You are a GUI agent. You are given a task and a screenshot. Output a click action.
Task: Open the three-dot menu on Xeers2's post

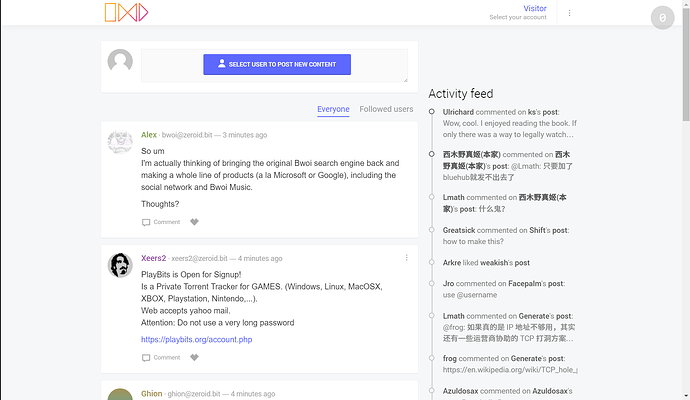(x=406, y=257)
